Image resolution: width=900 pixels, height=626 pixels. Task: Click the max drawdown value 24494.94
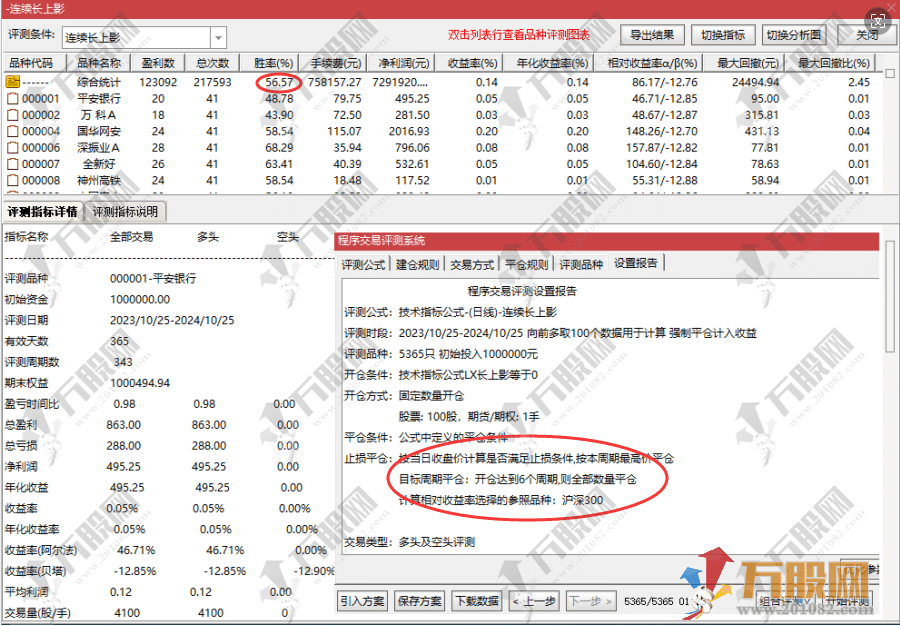point(755,83)
